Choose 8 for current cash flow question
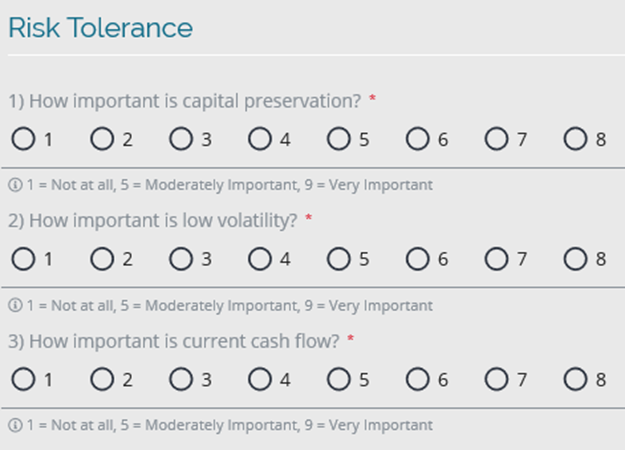Viewport: 625px width, 450px height. click(x=576, y=379)
